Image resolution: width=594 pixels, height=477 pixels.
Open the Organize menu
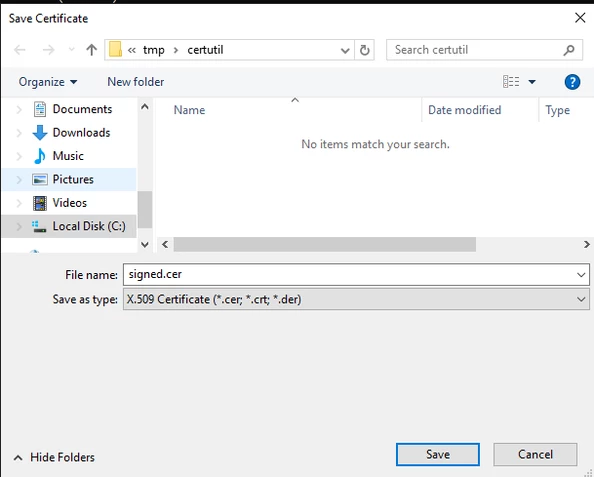48,82
